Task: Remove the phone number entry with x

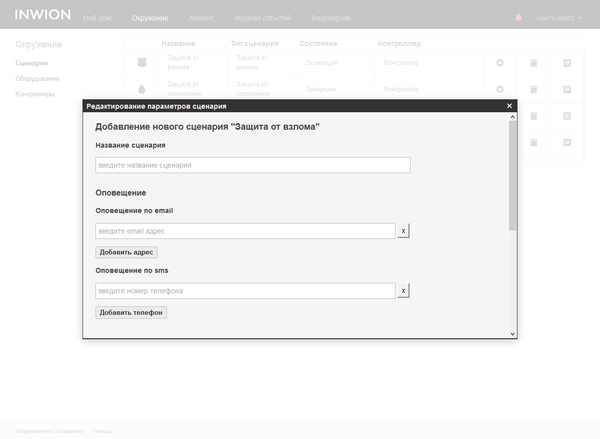Action: (x=403, y=290)
